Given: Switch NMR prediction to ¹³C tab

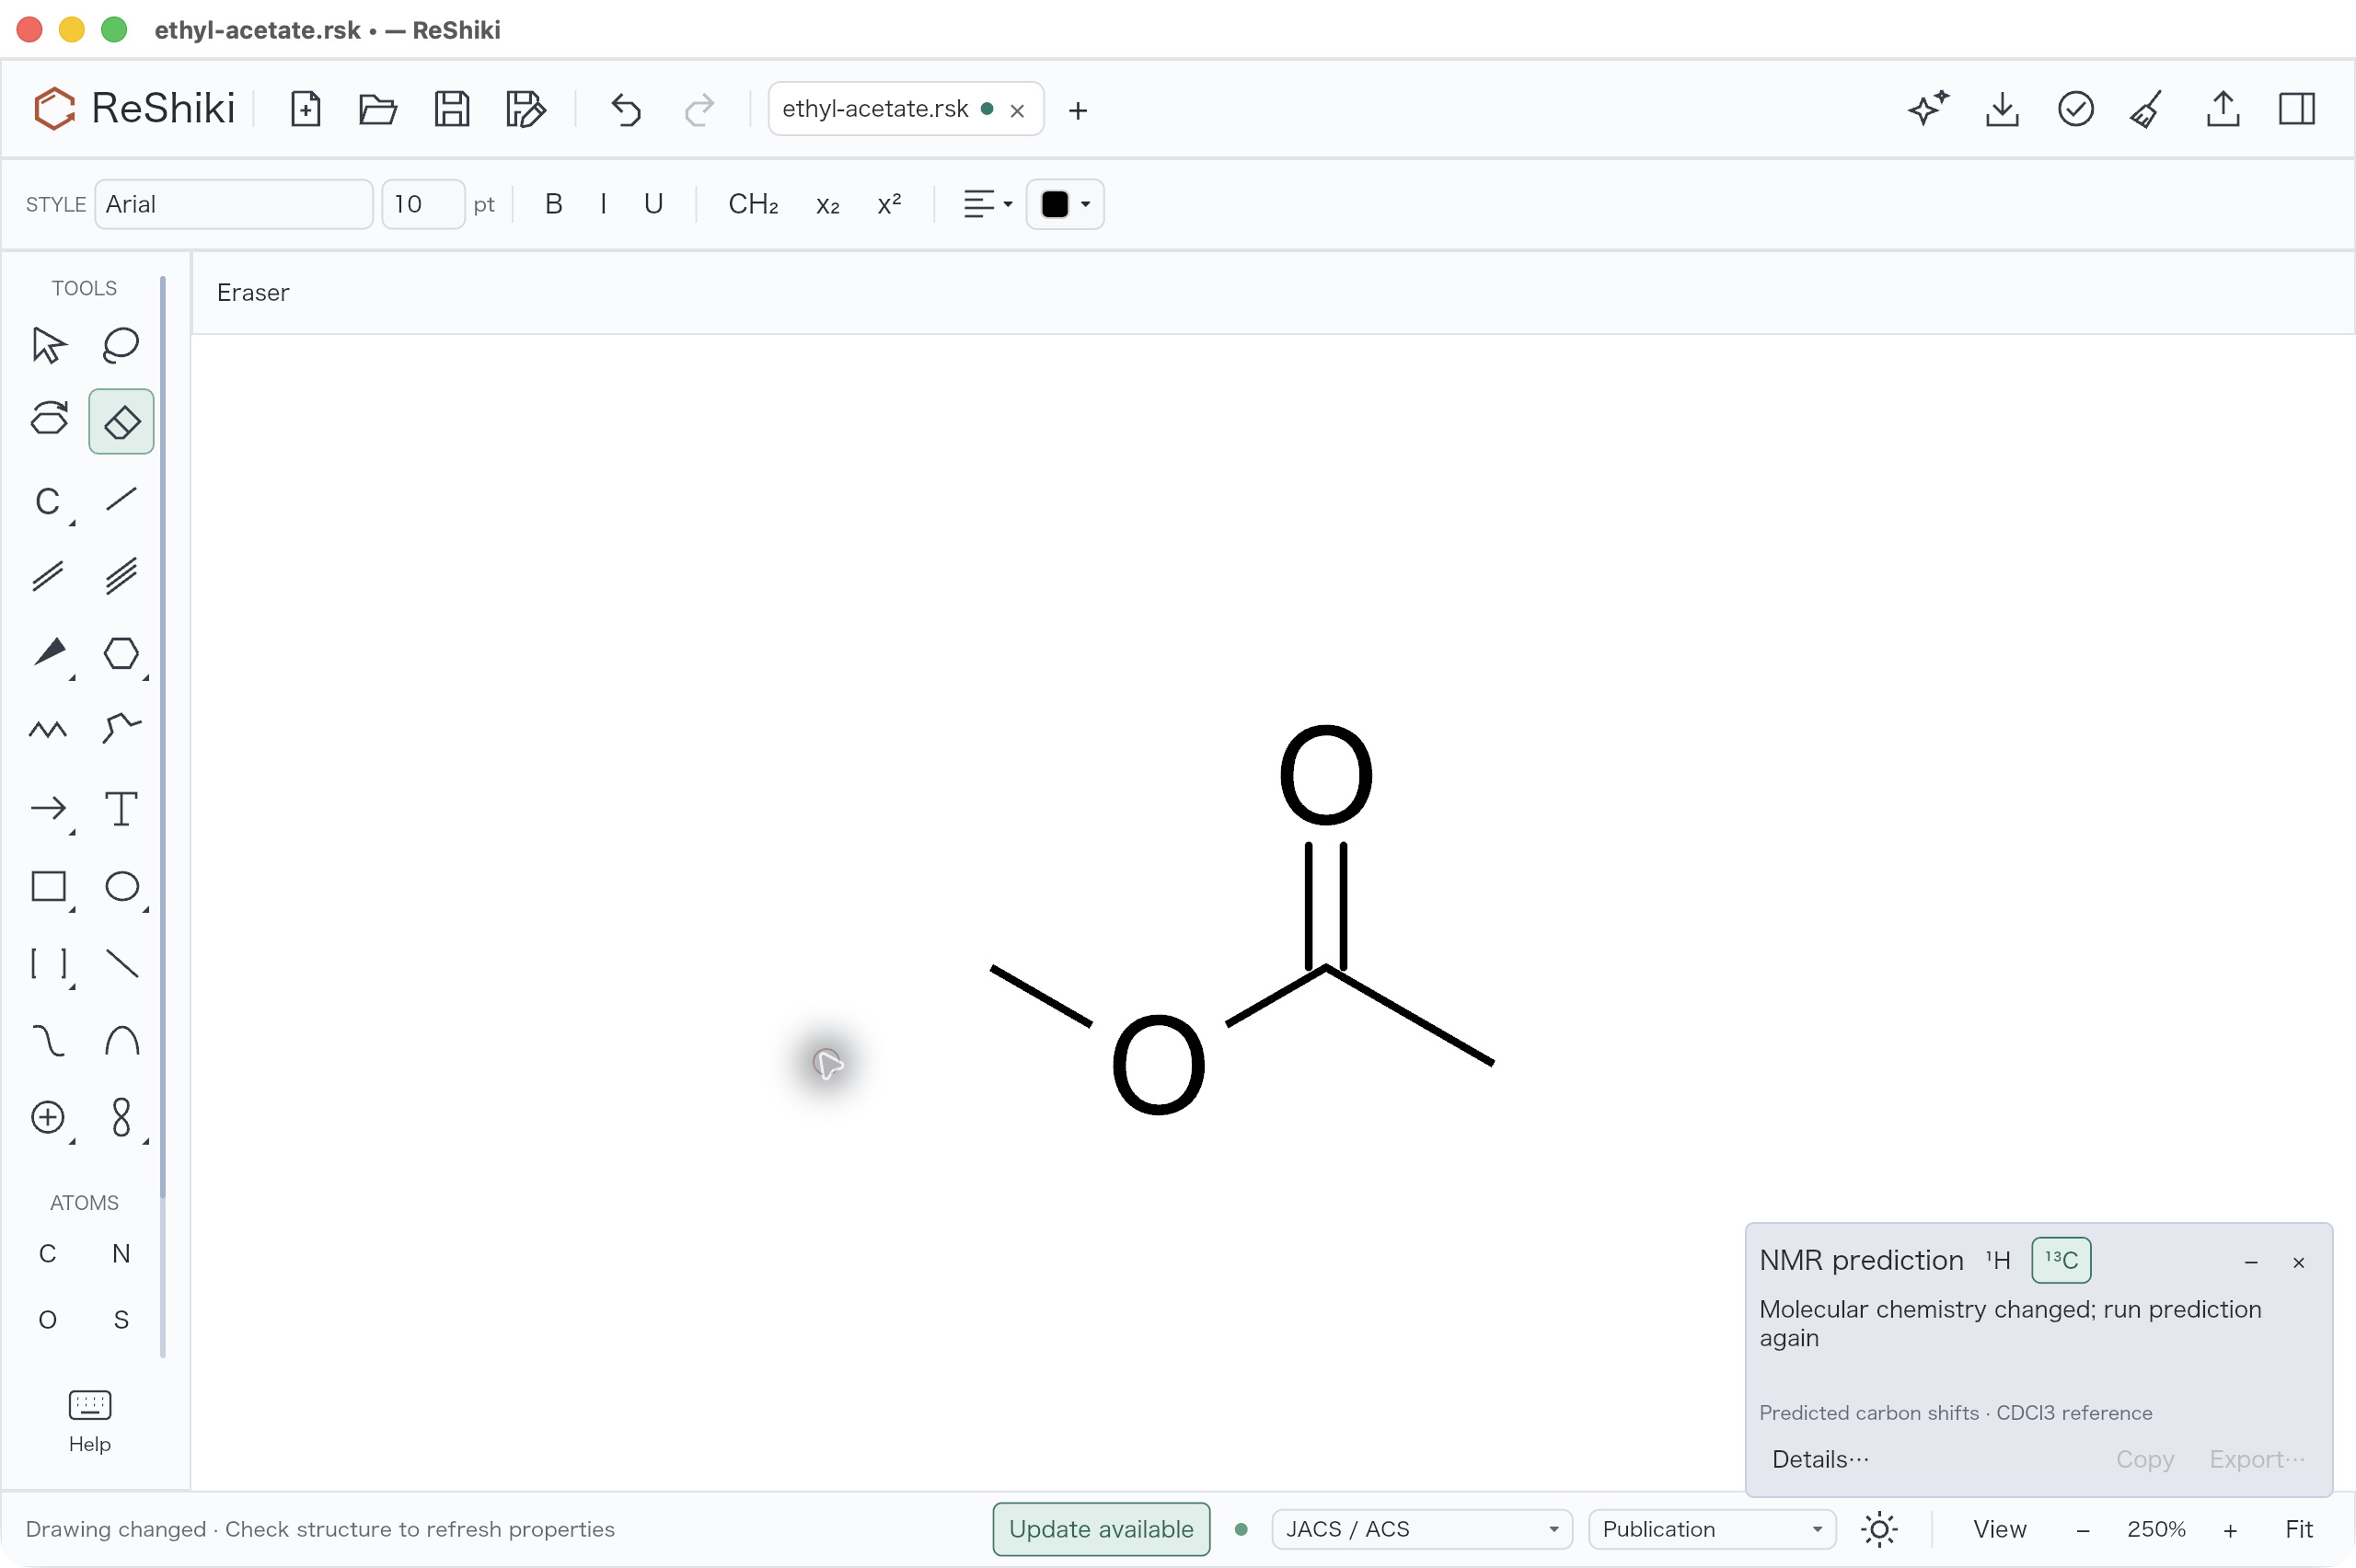Looking at the screenshot, I should [x=2061, y=1260].
